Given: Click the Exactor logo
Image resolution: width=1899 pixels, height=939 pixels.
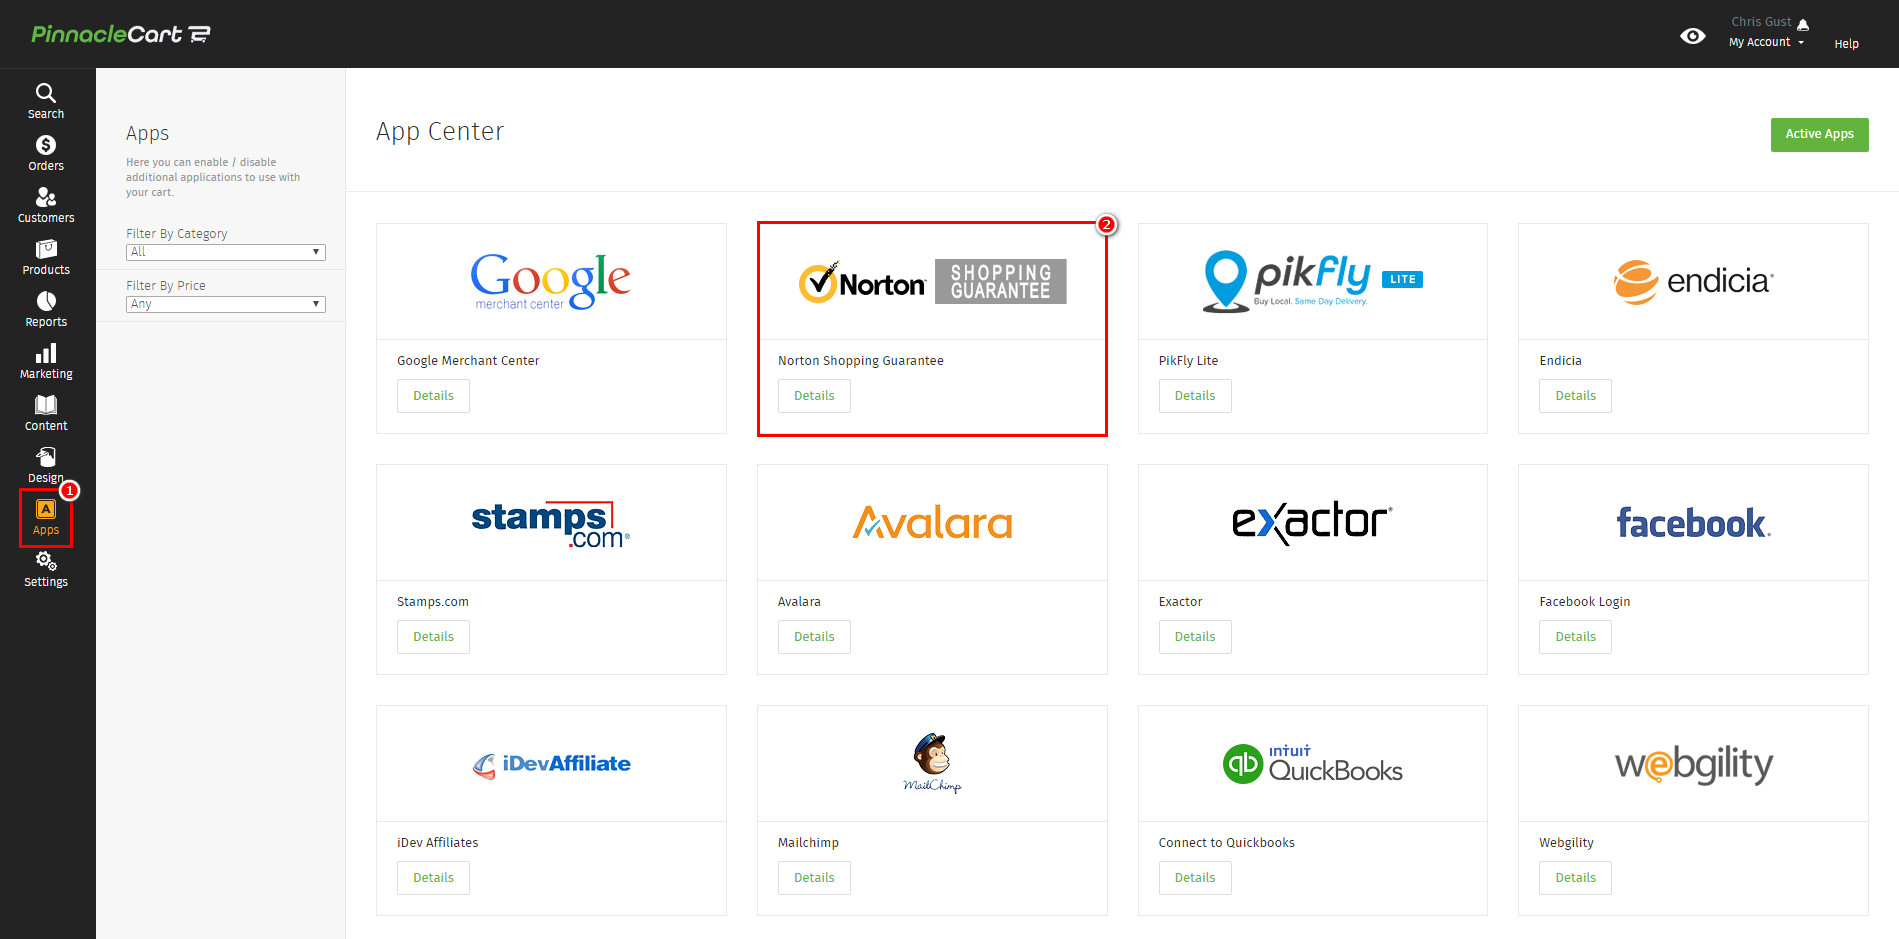Looking at the screenshot, I should 1312,522.
